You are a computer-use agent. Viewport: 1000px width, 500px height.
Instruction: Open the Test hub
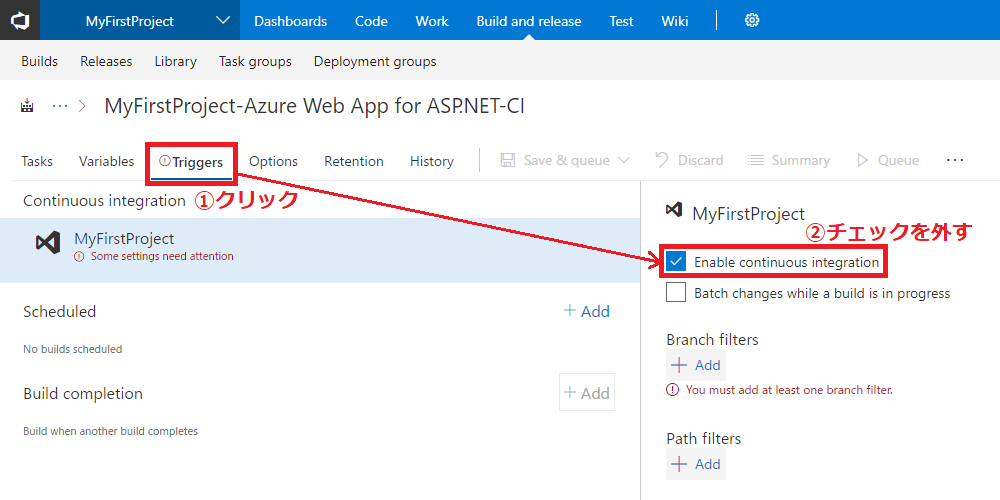pyautogui.click(x=621, y=21)
